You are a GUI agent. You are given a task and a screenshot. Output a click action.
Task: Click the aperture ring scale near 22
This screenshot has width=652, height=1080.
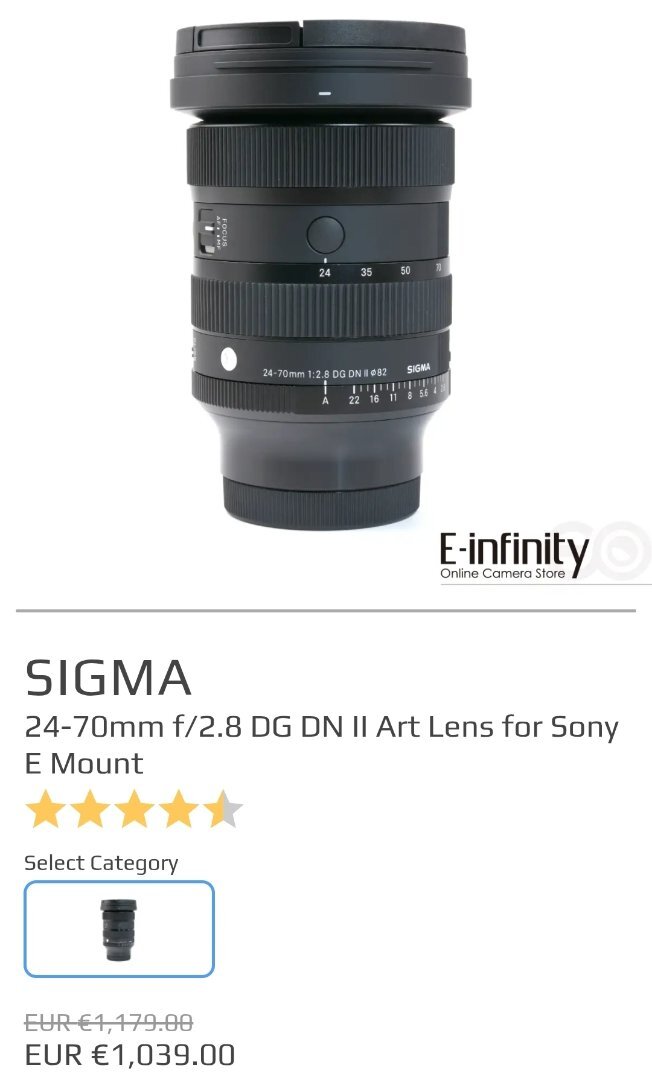click(x=354, y=399)
